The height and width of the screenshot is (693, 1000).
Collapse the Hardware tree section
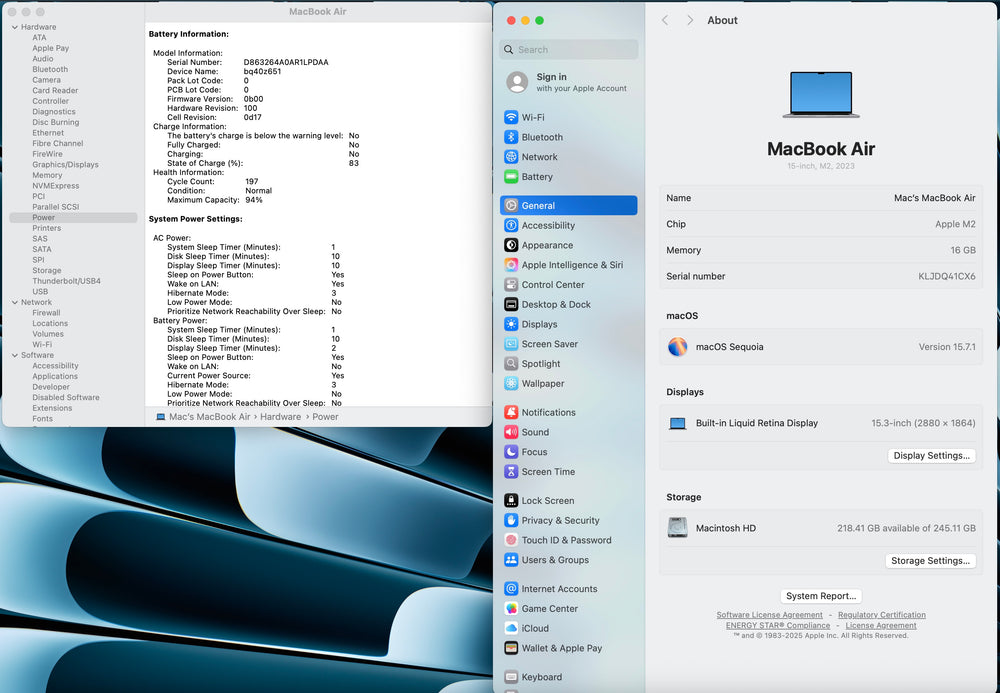14,27
